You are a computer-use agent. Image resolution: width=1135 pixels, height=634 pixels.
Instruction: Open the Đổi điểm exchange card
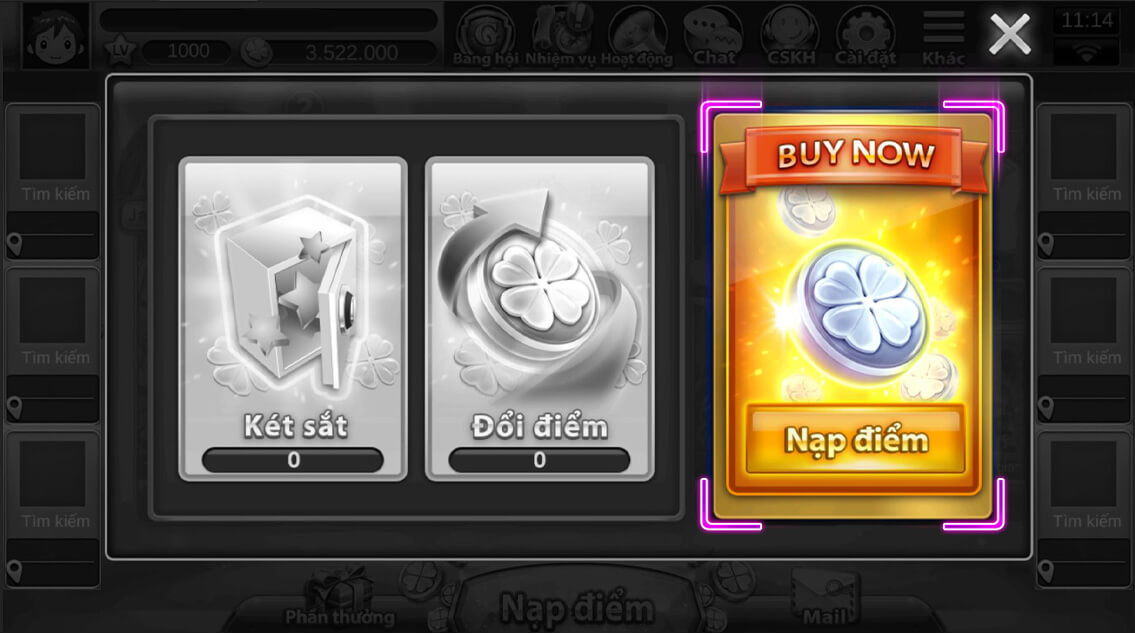pyautogui.click(x=540, y=319)
